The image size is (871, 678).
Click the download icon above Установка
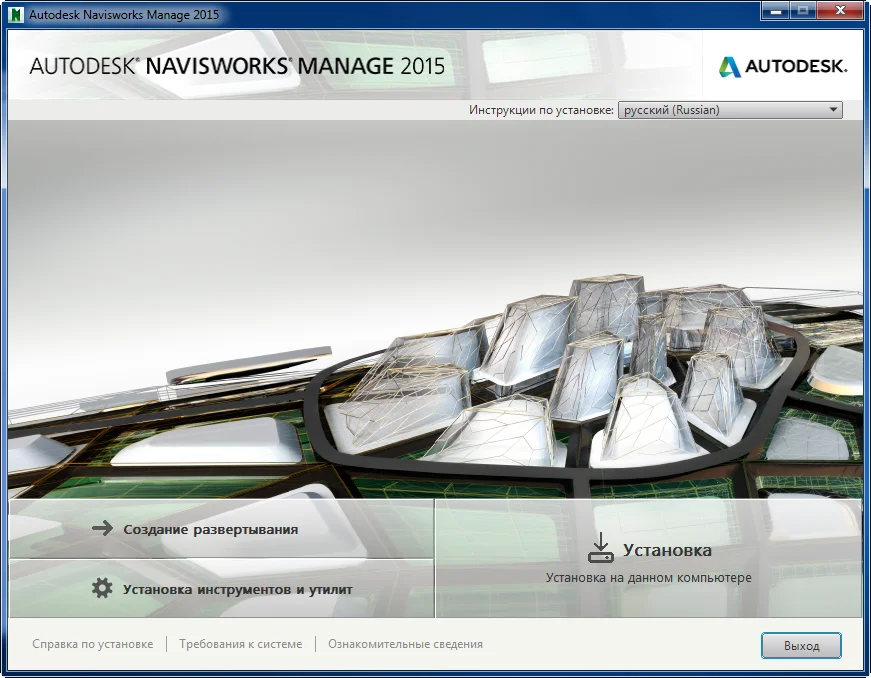(x=600, y=548)
